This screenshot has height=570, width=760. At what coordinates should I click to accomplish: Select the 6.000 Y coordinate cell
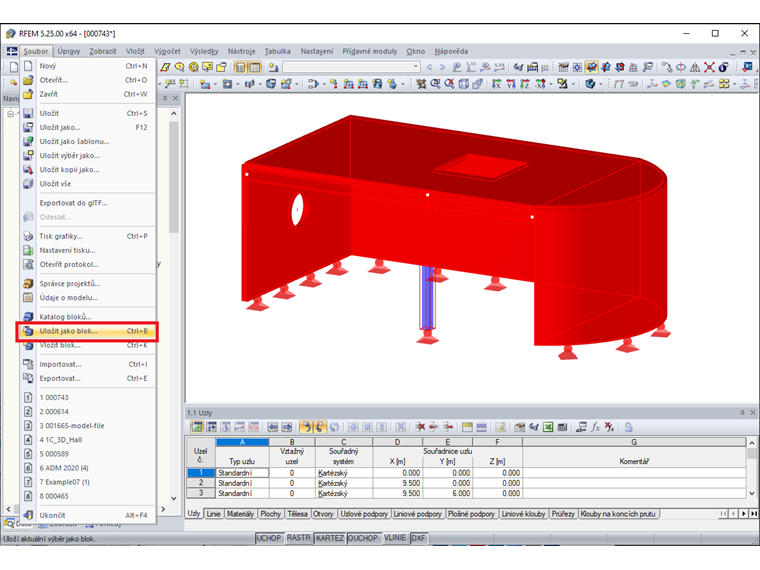pos(447,493)
